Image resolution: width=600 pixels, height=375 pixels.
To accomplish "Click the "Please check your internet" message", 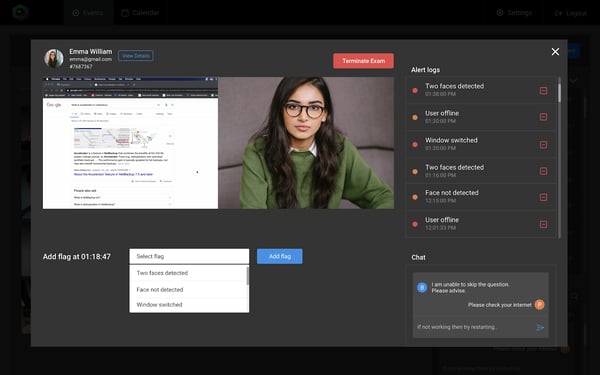I will [x=499, y=305].
